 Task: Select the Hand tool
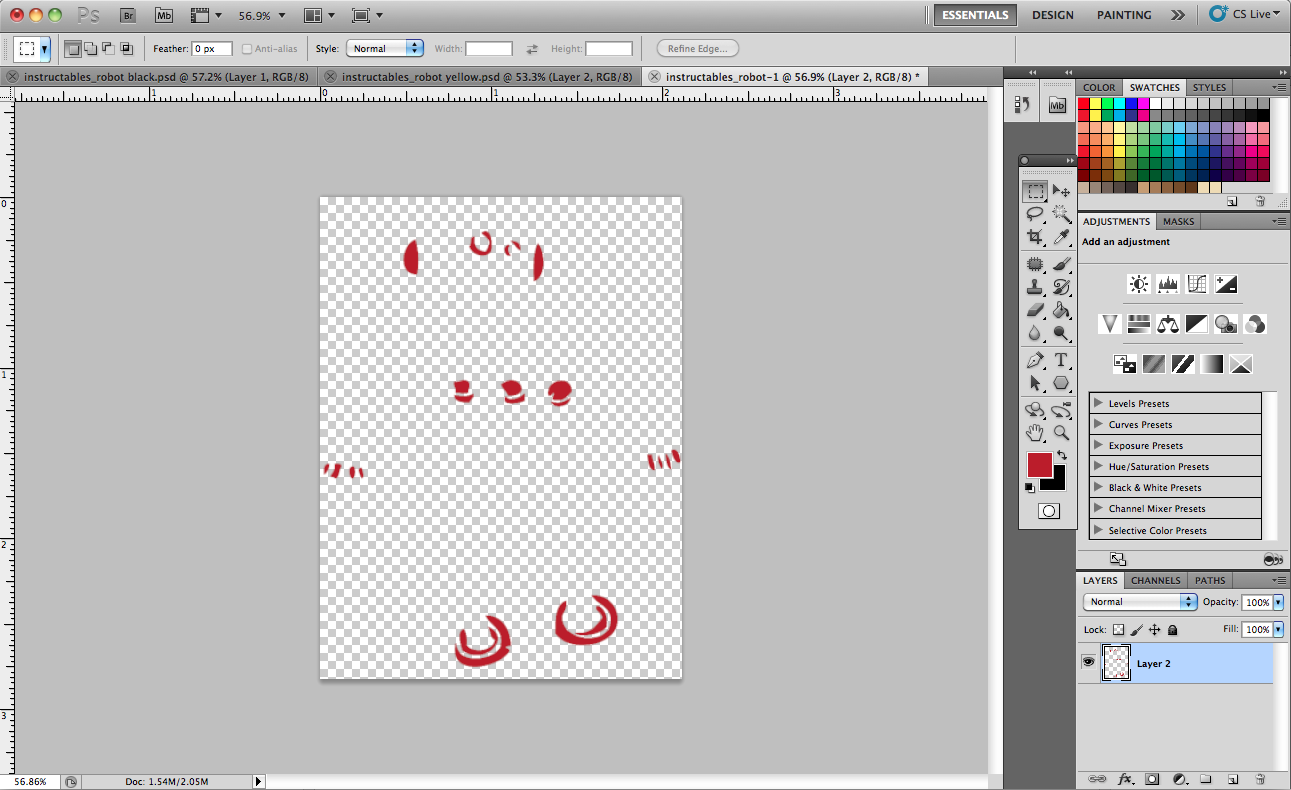coord(1035,433)
